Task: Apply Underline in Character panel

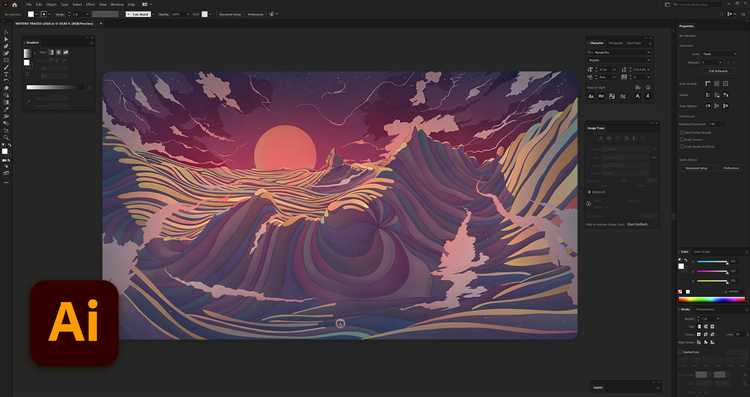Action: [637, 96]
